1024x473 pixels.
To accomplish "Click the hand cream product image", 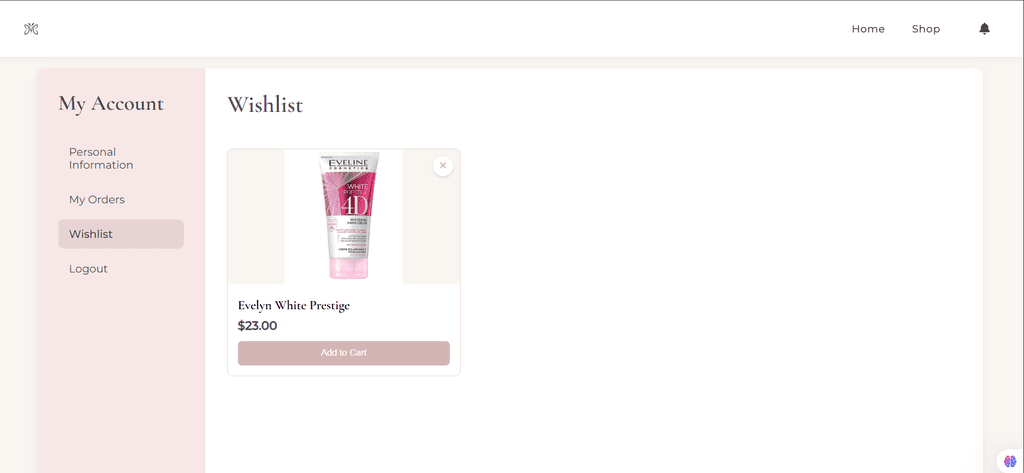I will click(x=344, y=216).
